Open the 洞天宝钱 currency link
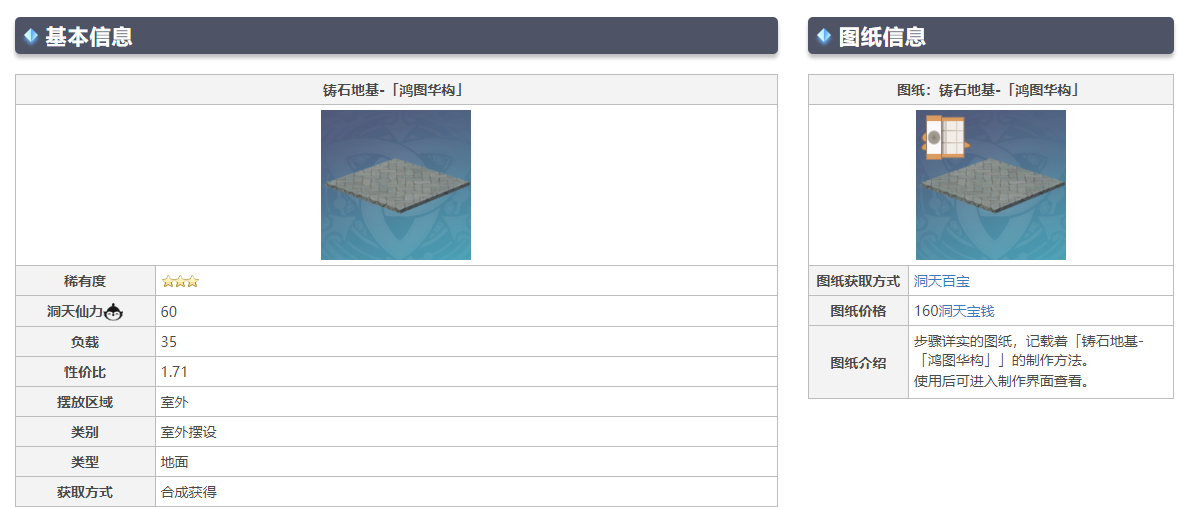The height and width of the screenshot is (507, 1179). [x=967, y=311]
